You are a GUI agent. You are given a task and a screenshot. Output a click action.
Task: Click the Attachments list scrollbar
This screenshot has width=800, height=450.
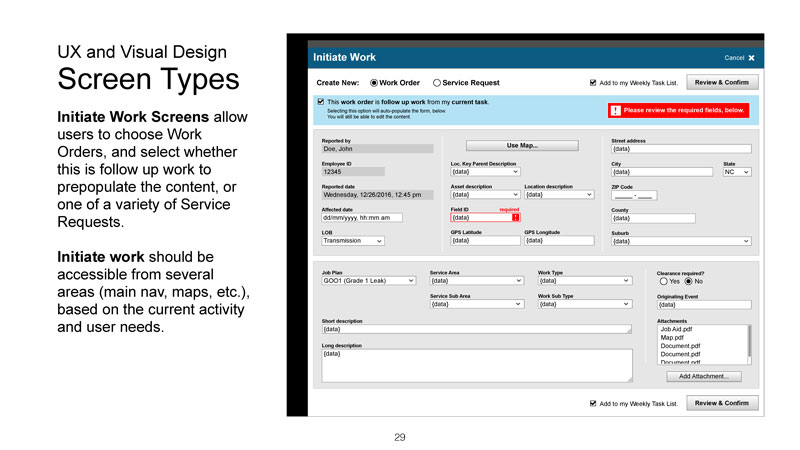[749, 343]
